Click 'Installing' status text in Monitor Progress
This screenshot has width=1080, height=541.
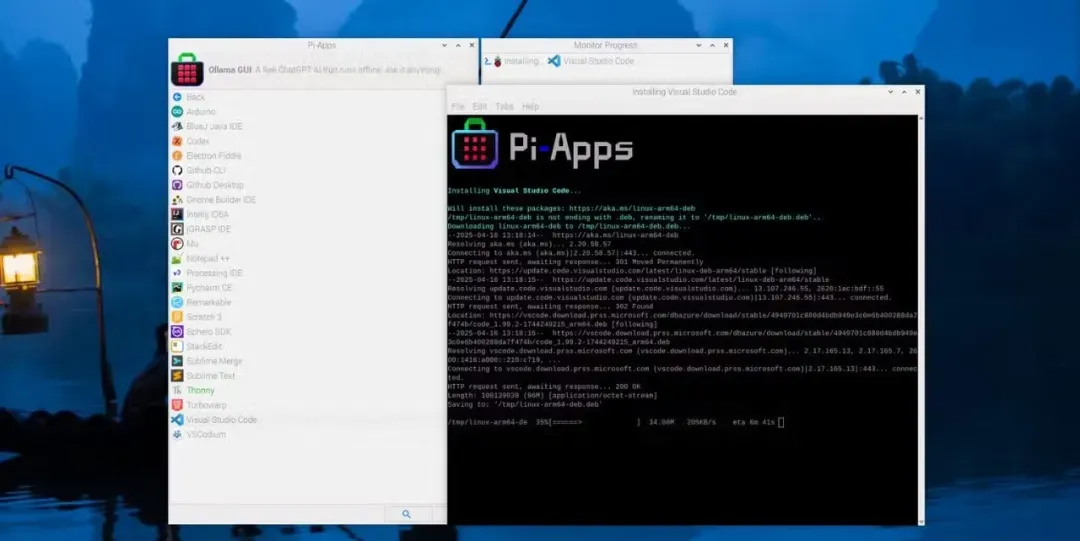click(x=521, y=61)
